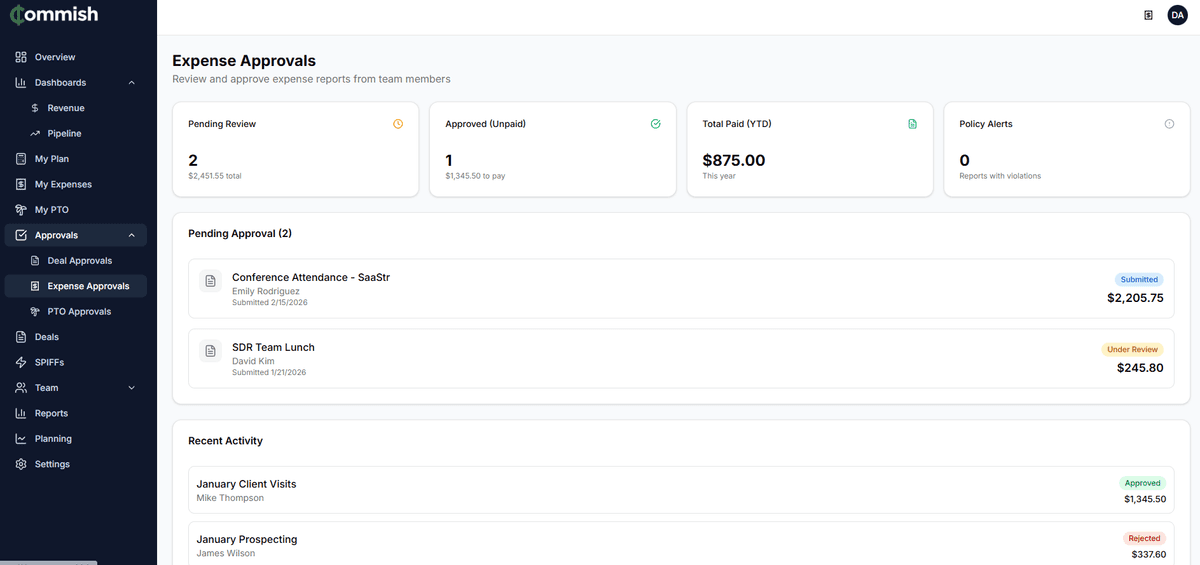1200x565 pixels.
Task: Click the Settings gear icon
Action: click(21, 464)
